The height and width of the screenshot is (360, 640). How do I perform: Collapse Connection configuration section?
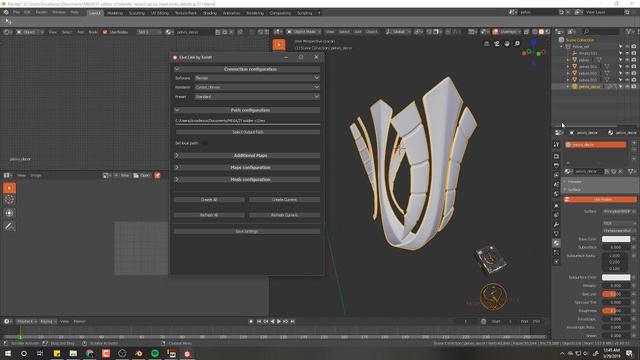247,69
